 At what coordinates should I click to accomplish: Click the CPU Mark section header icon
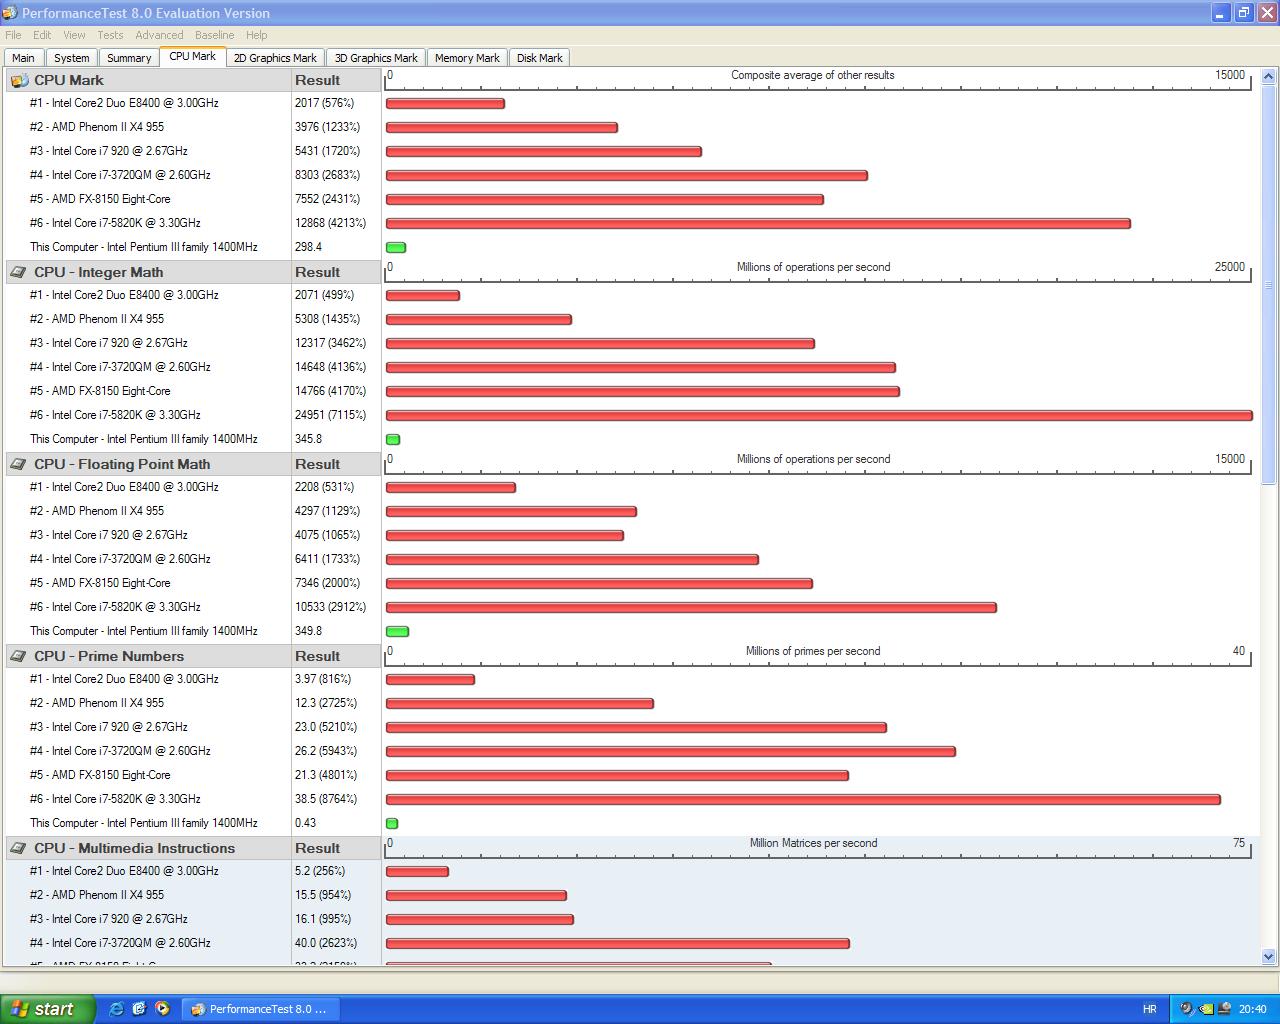point(19,80)
